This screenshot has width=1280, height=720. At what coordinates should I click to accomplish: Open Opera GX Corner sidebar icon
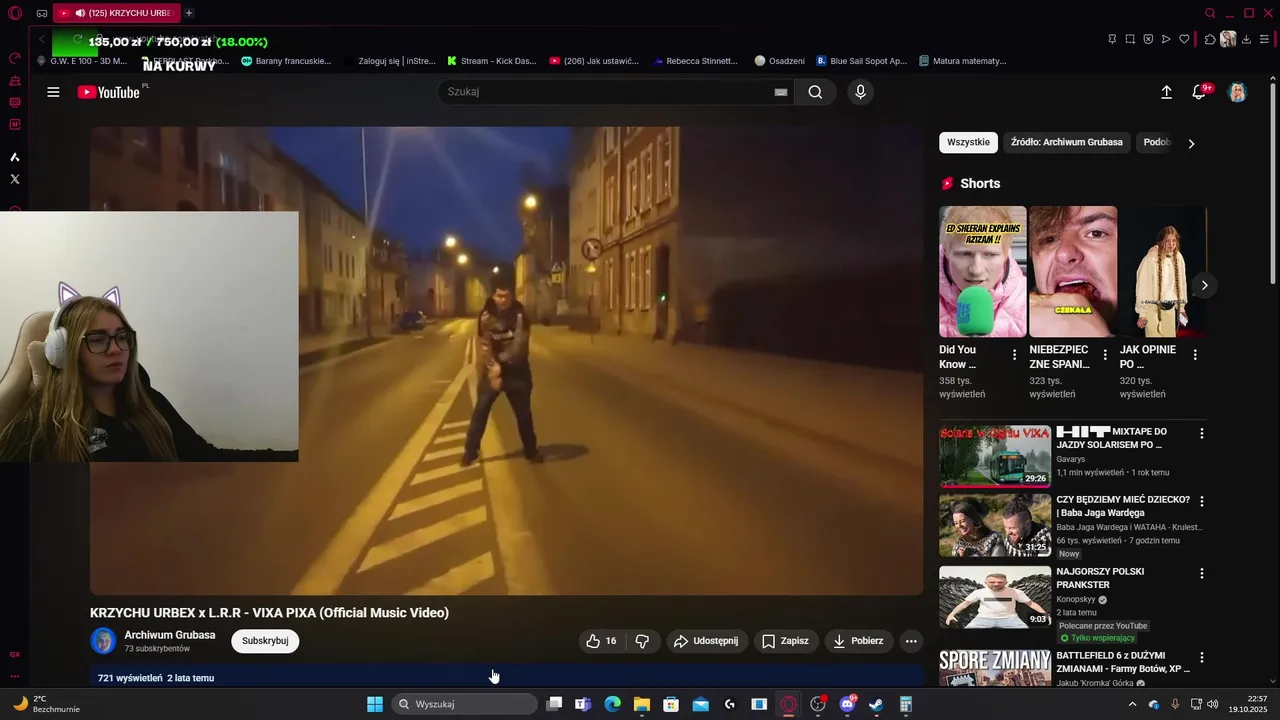tap(14, 654)
